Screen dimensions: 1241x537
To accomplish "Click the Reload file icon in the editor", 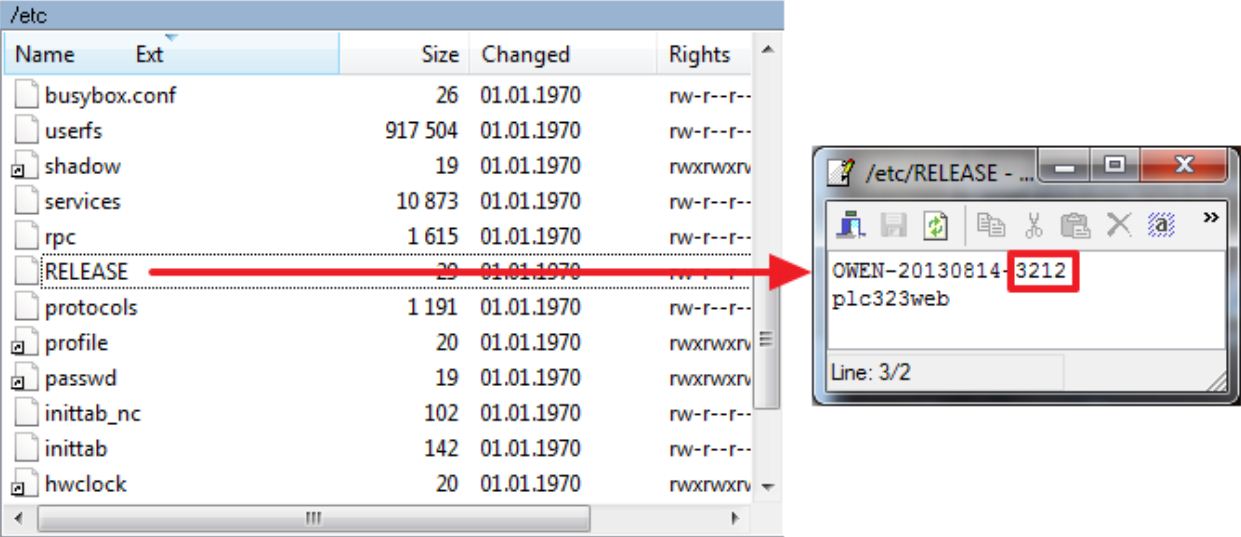I will click(x=934, y=227).
